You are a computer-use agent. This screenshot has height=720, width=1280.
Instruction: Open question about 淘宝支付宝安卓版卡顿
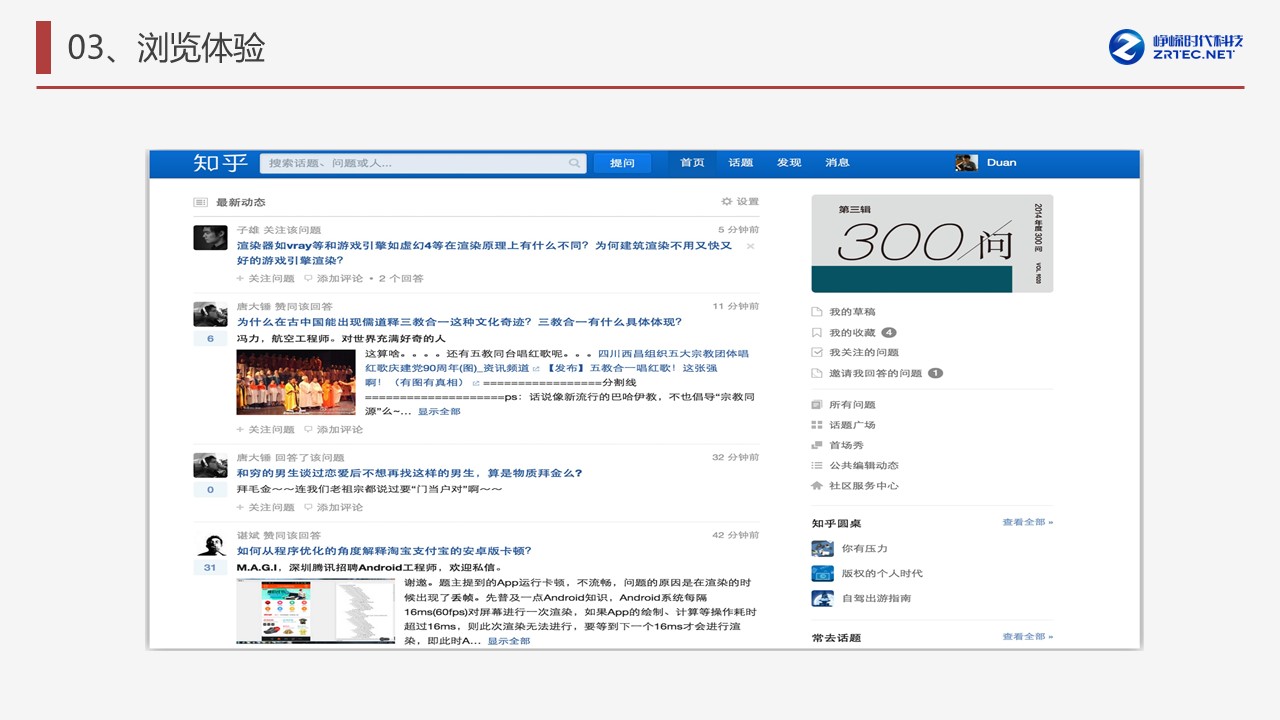[x=384, y=551]
